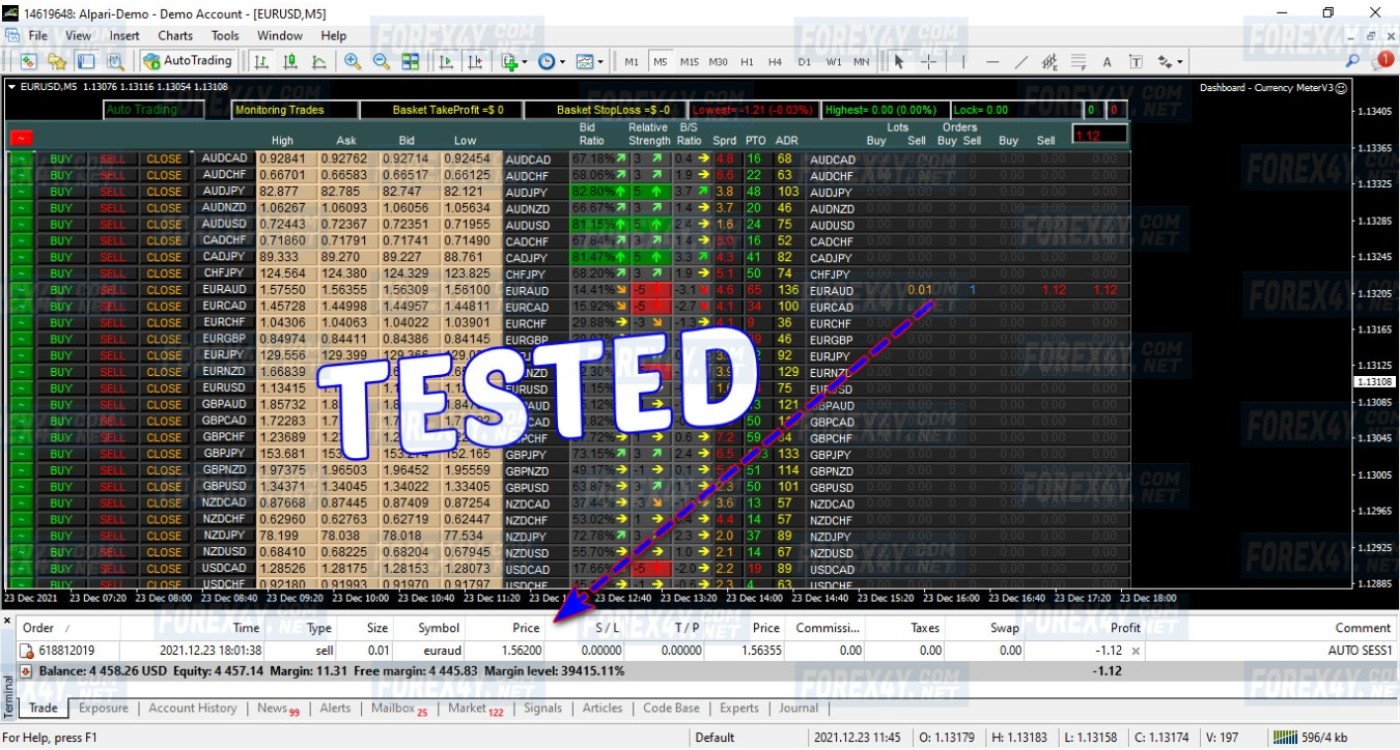Click the Tile Windows icon

(410, 62)
